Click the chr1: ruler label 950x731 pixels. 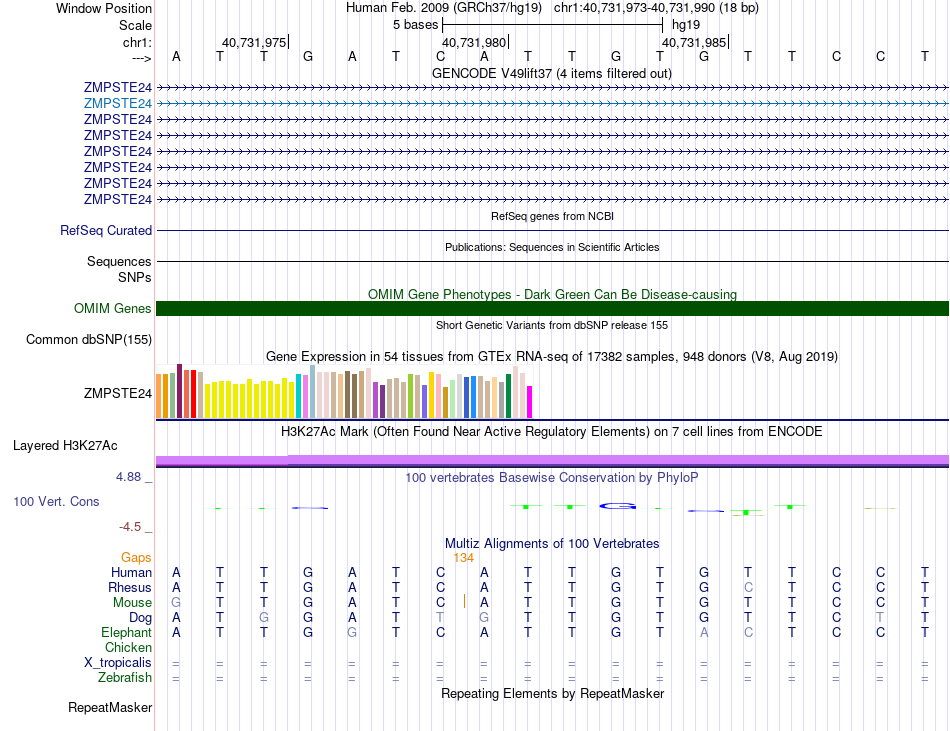click(137, 42)
